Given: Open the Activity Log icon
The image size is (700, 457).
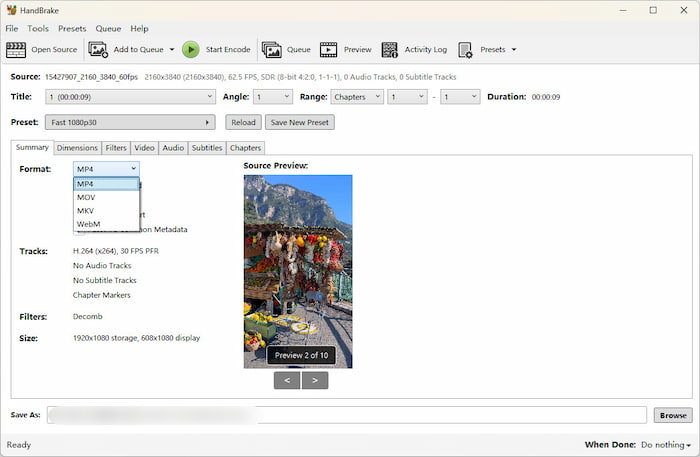Looking at the screenshot, I should [389, 50].
